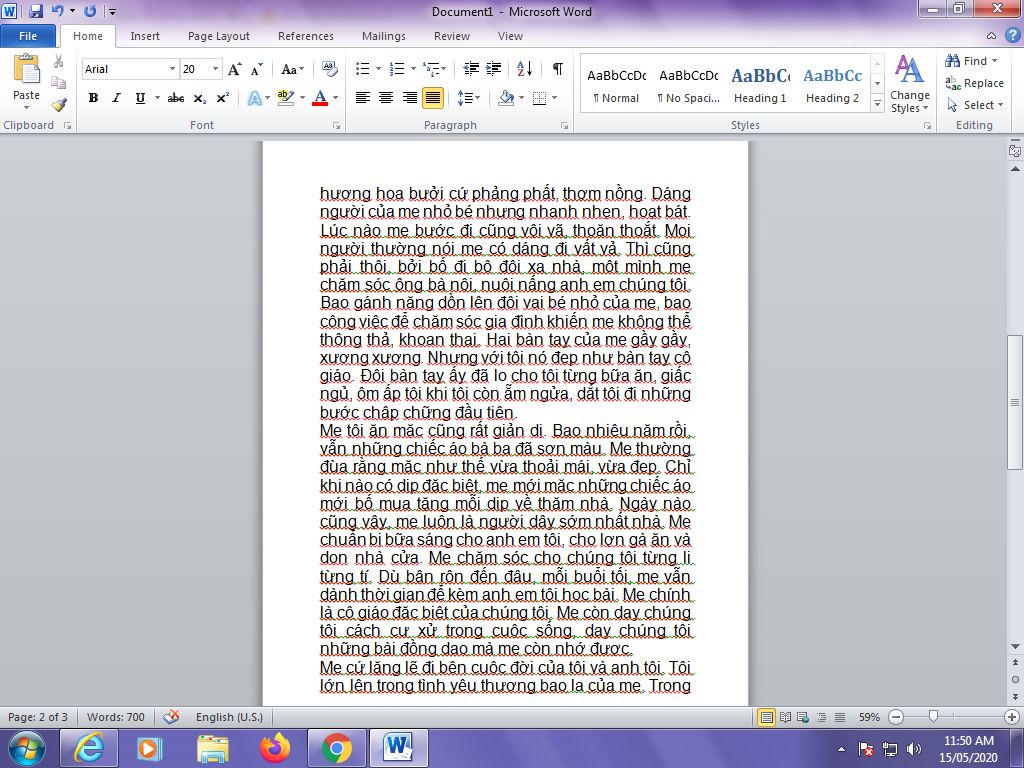Toggle Italic formatting
The image size is (1024, 768).
(116, 98)
